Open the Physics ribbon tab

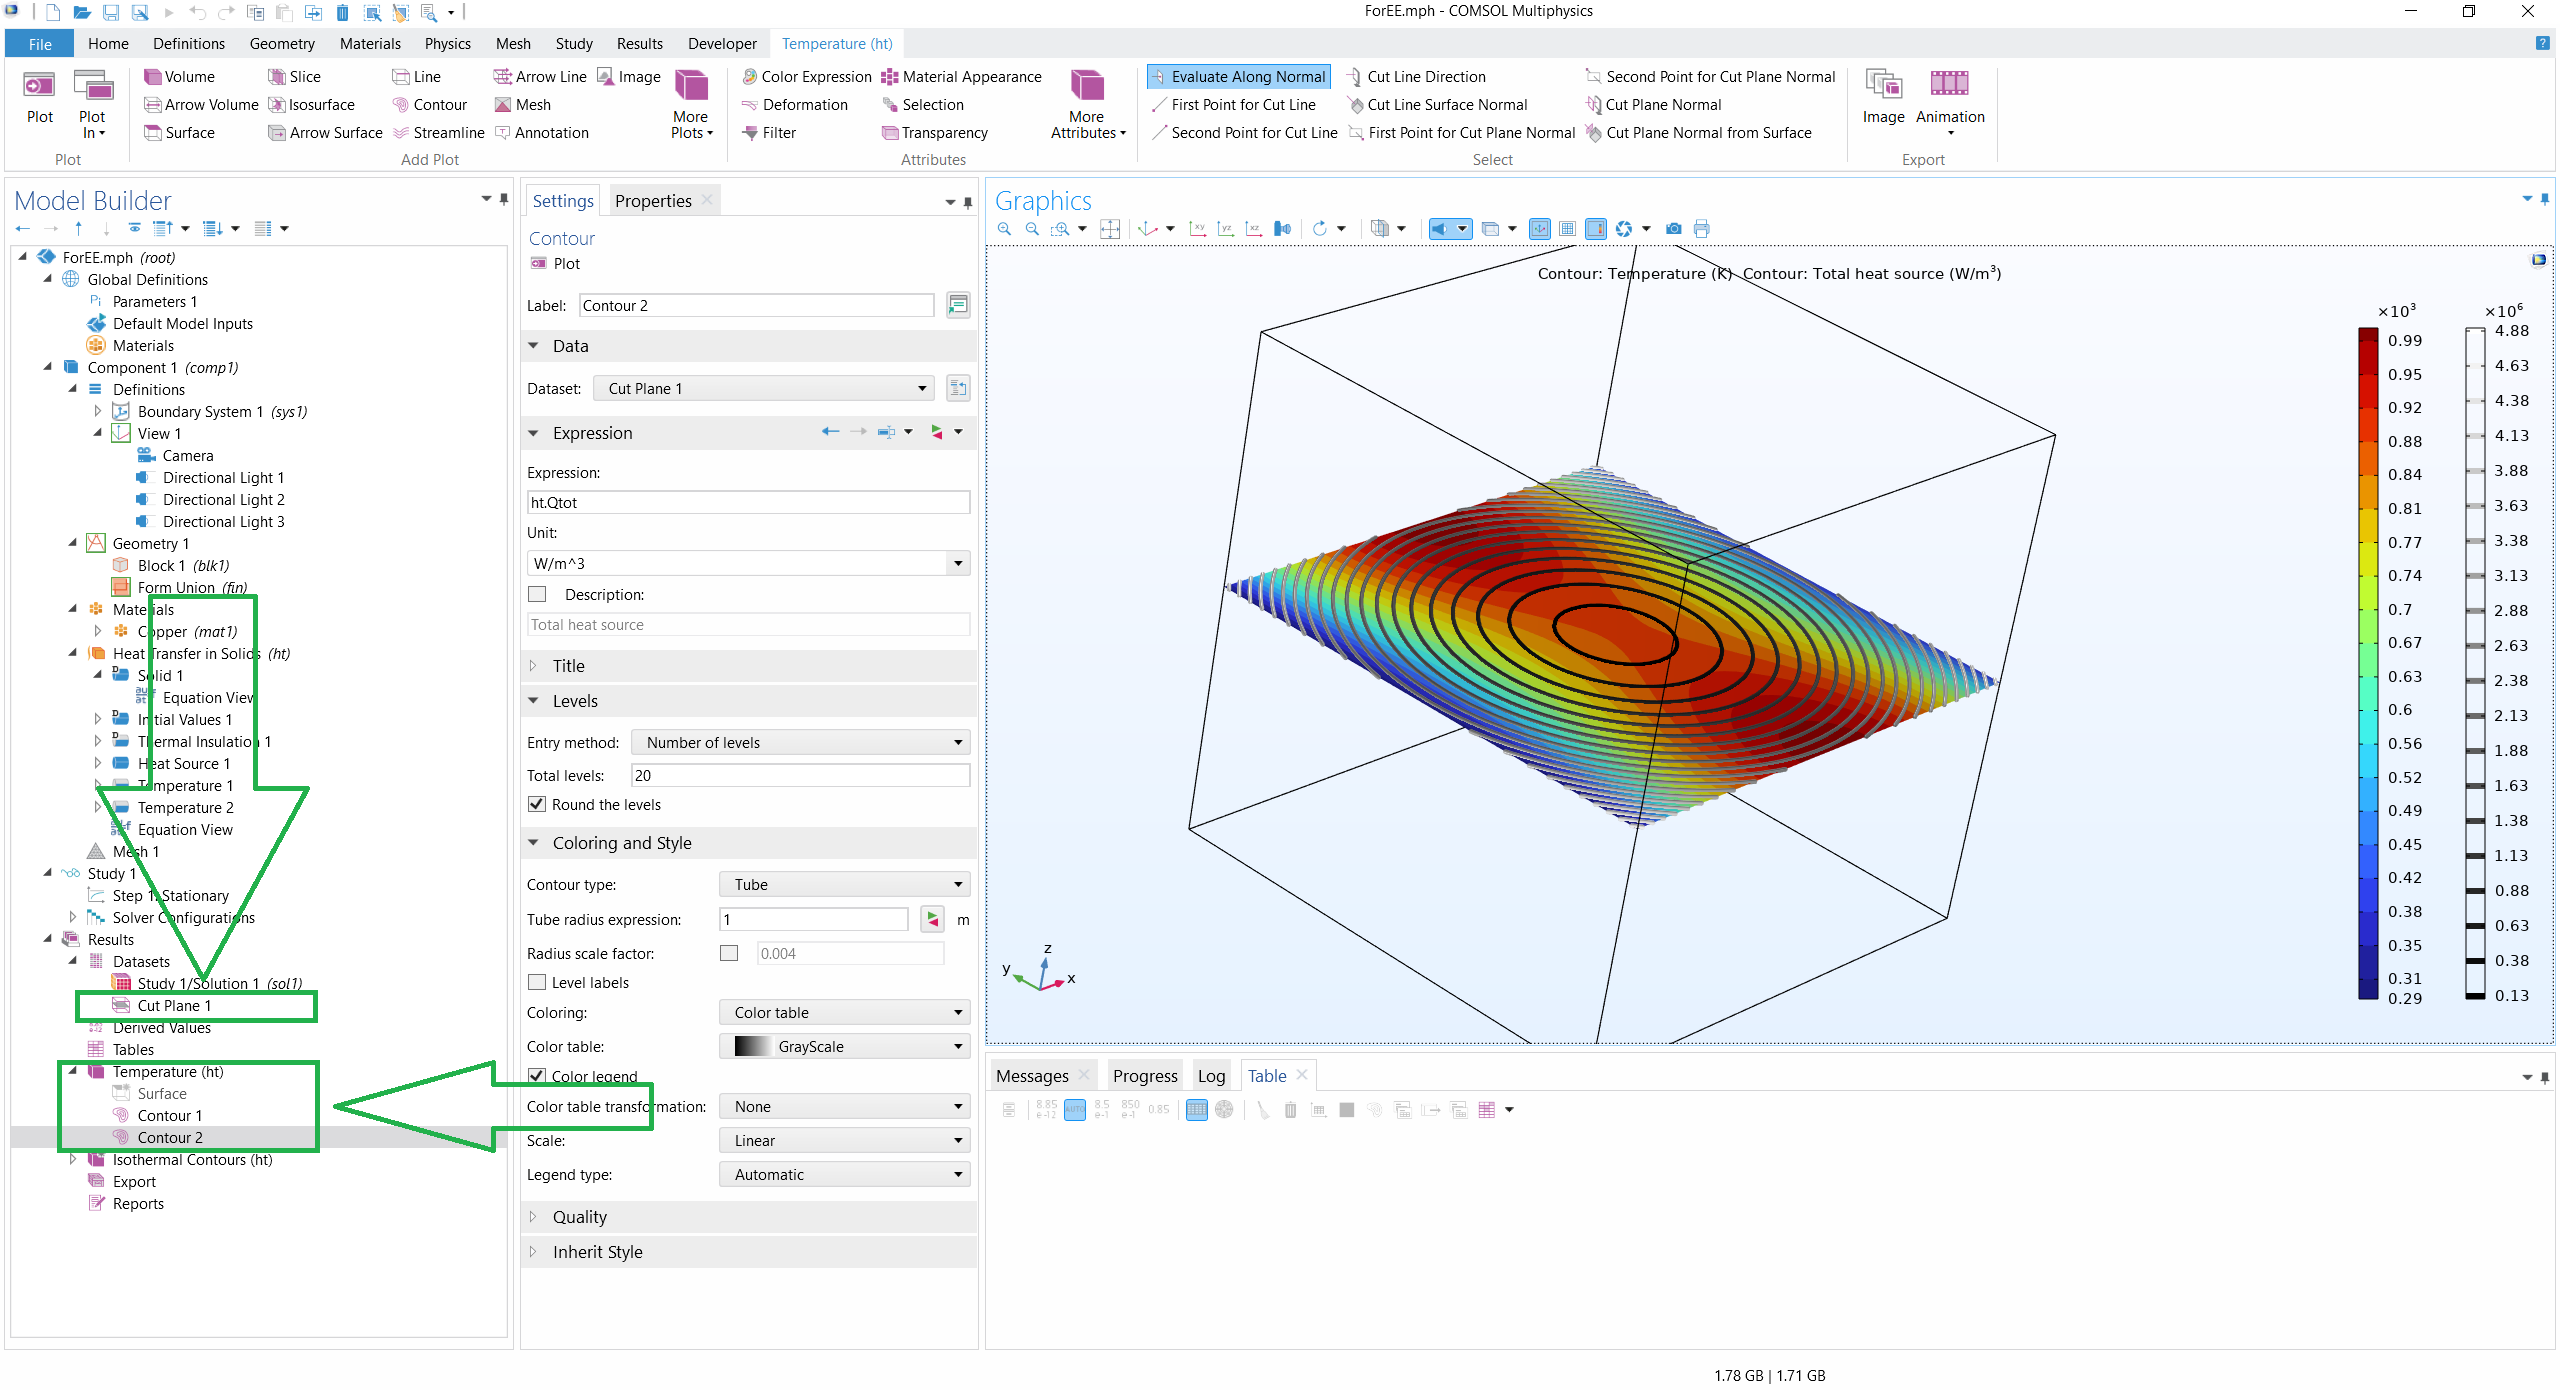447,44
